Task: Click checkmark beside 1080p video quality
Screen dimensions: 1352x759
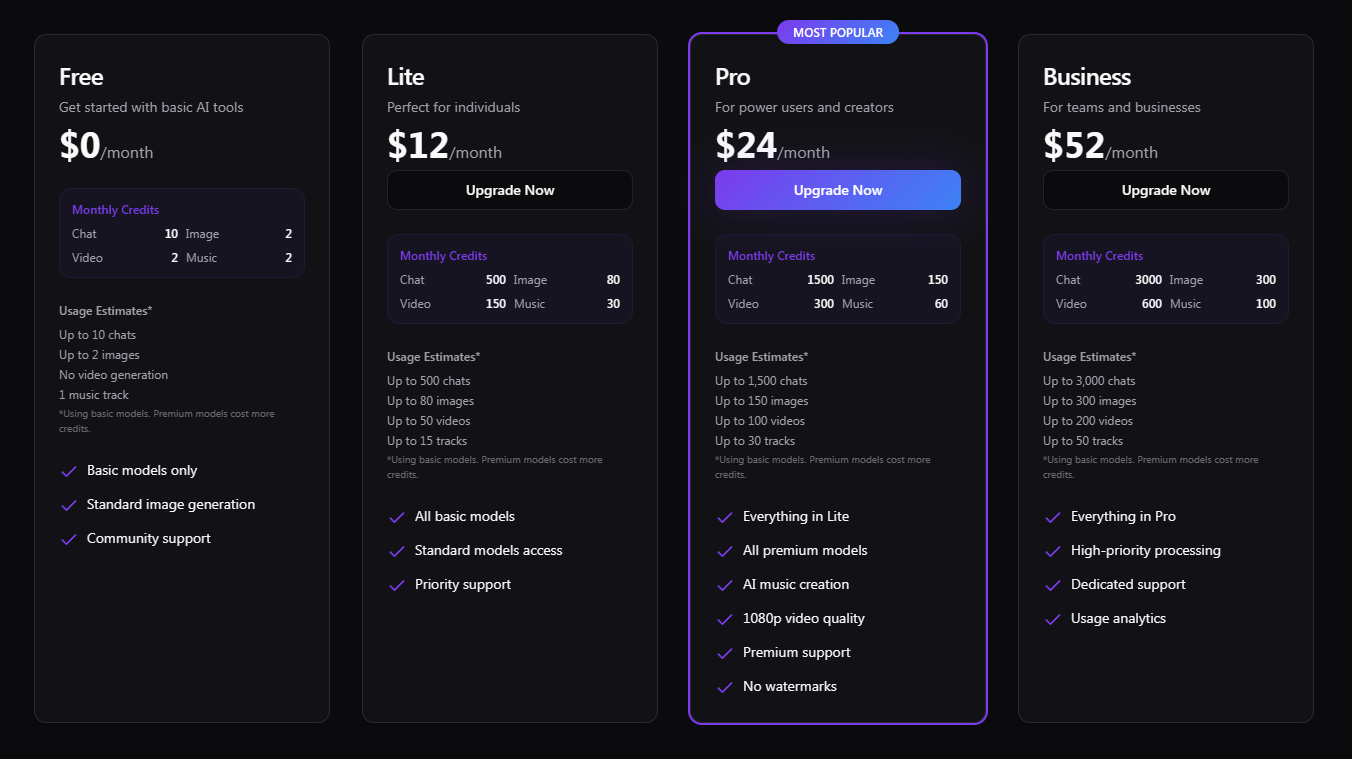Action: 725,619
